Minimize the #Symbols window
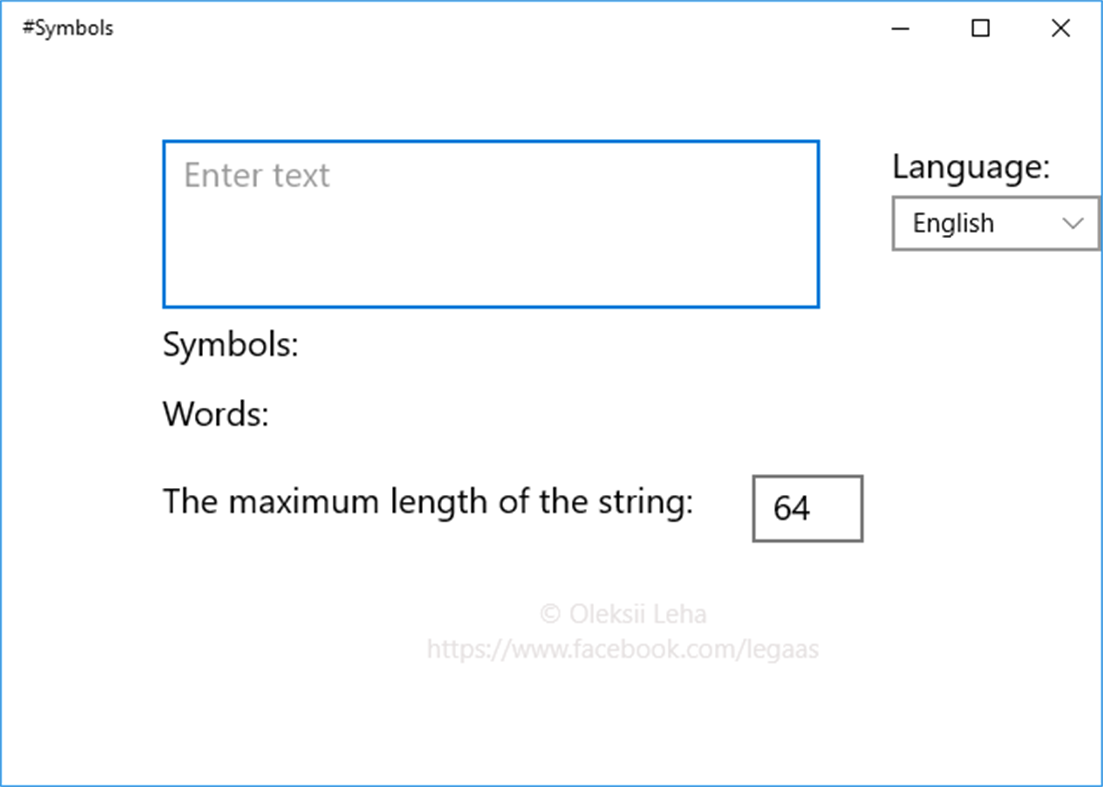The height and width of the screenshot is (787, 1103). click(900, 28)
